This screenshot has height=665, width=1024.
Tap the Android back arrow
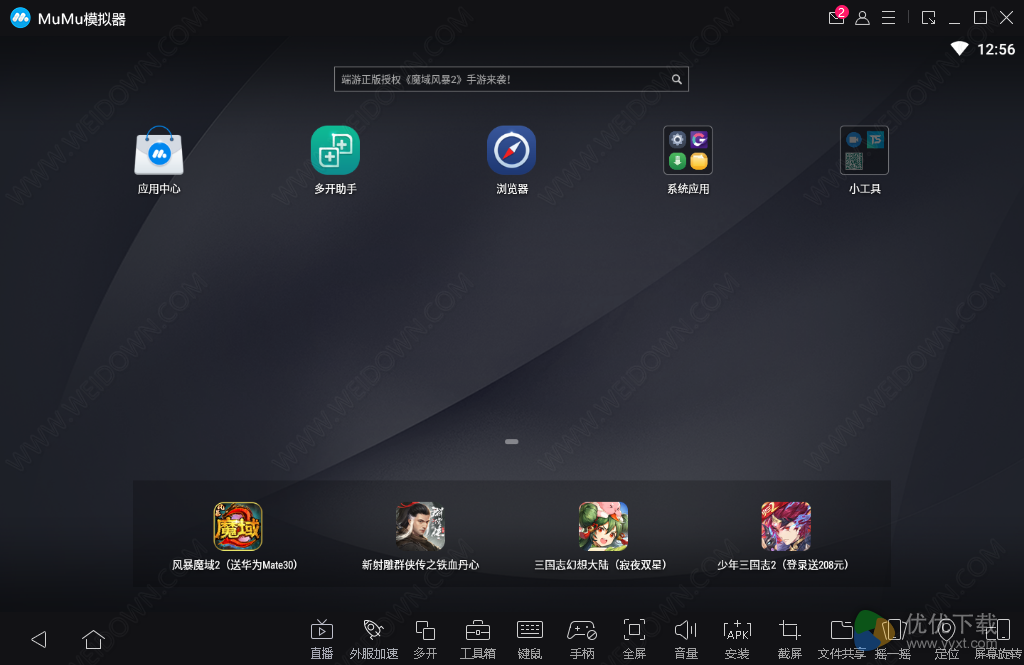pos(39,639)
